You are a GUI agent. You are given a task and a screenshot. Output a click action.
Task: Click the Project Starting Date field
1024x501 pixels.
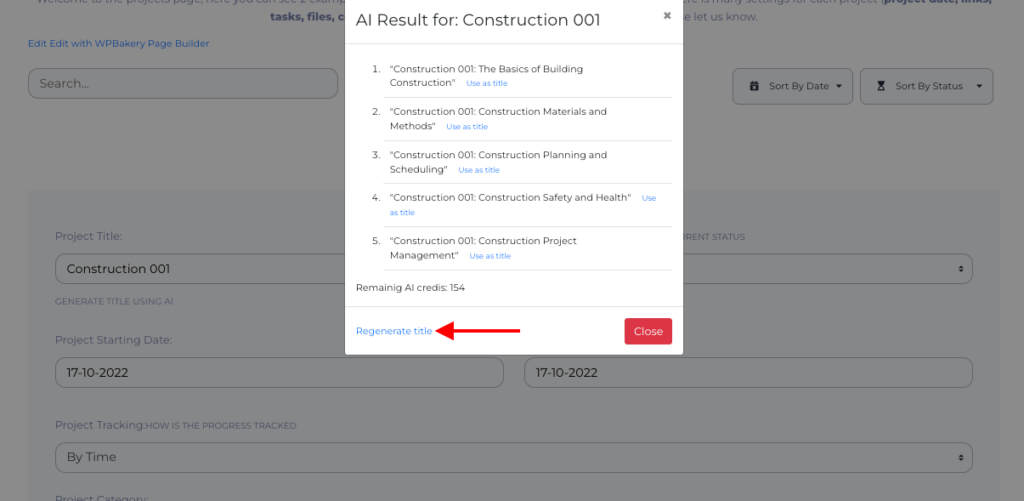click(279, 372)
